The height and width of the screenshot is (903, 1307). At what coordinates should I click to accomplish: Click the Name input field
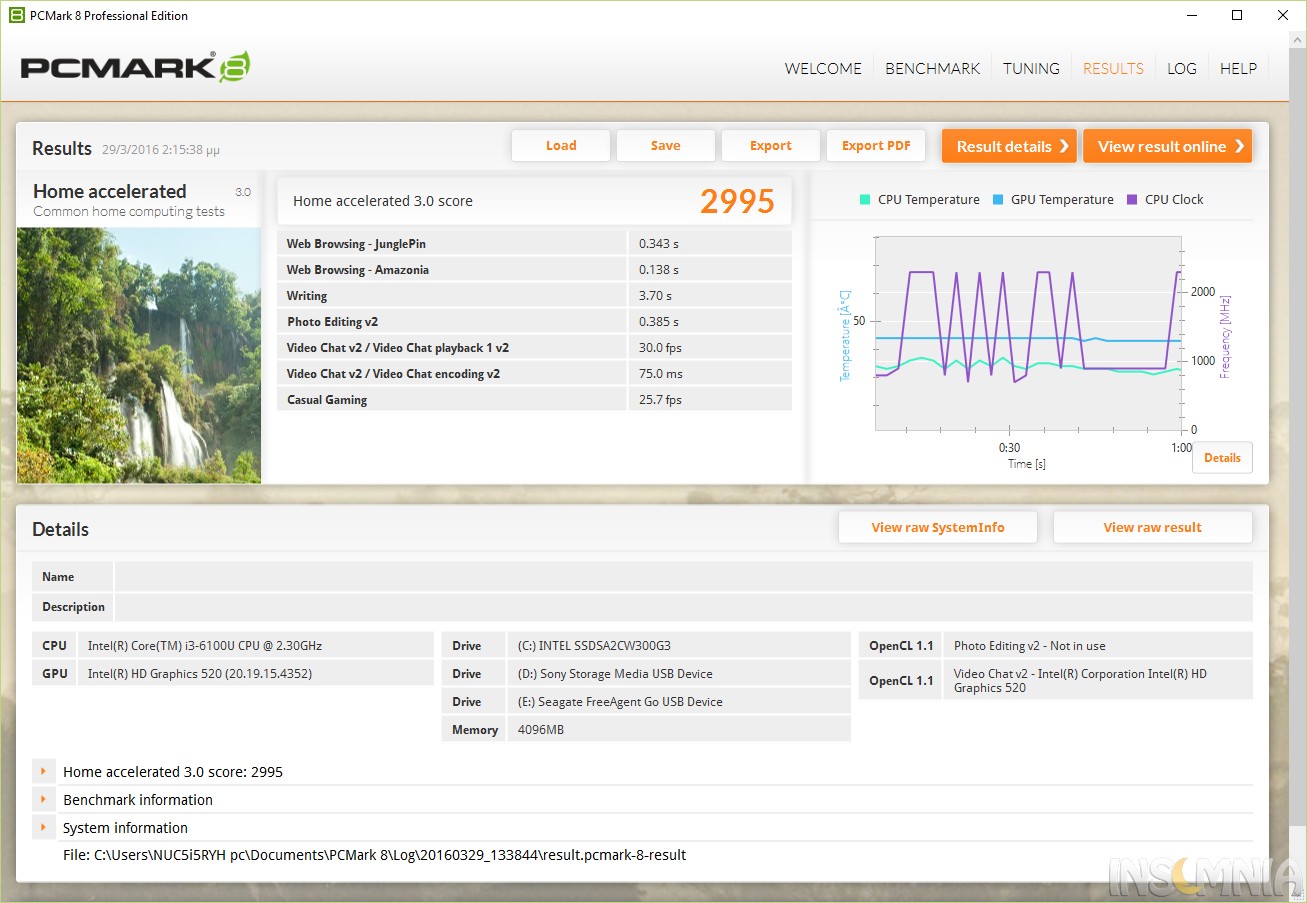683,577
